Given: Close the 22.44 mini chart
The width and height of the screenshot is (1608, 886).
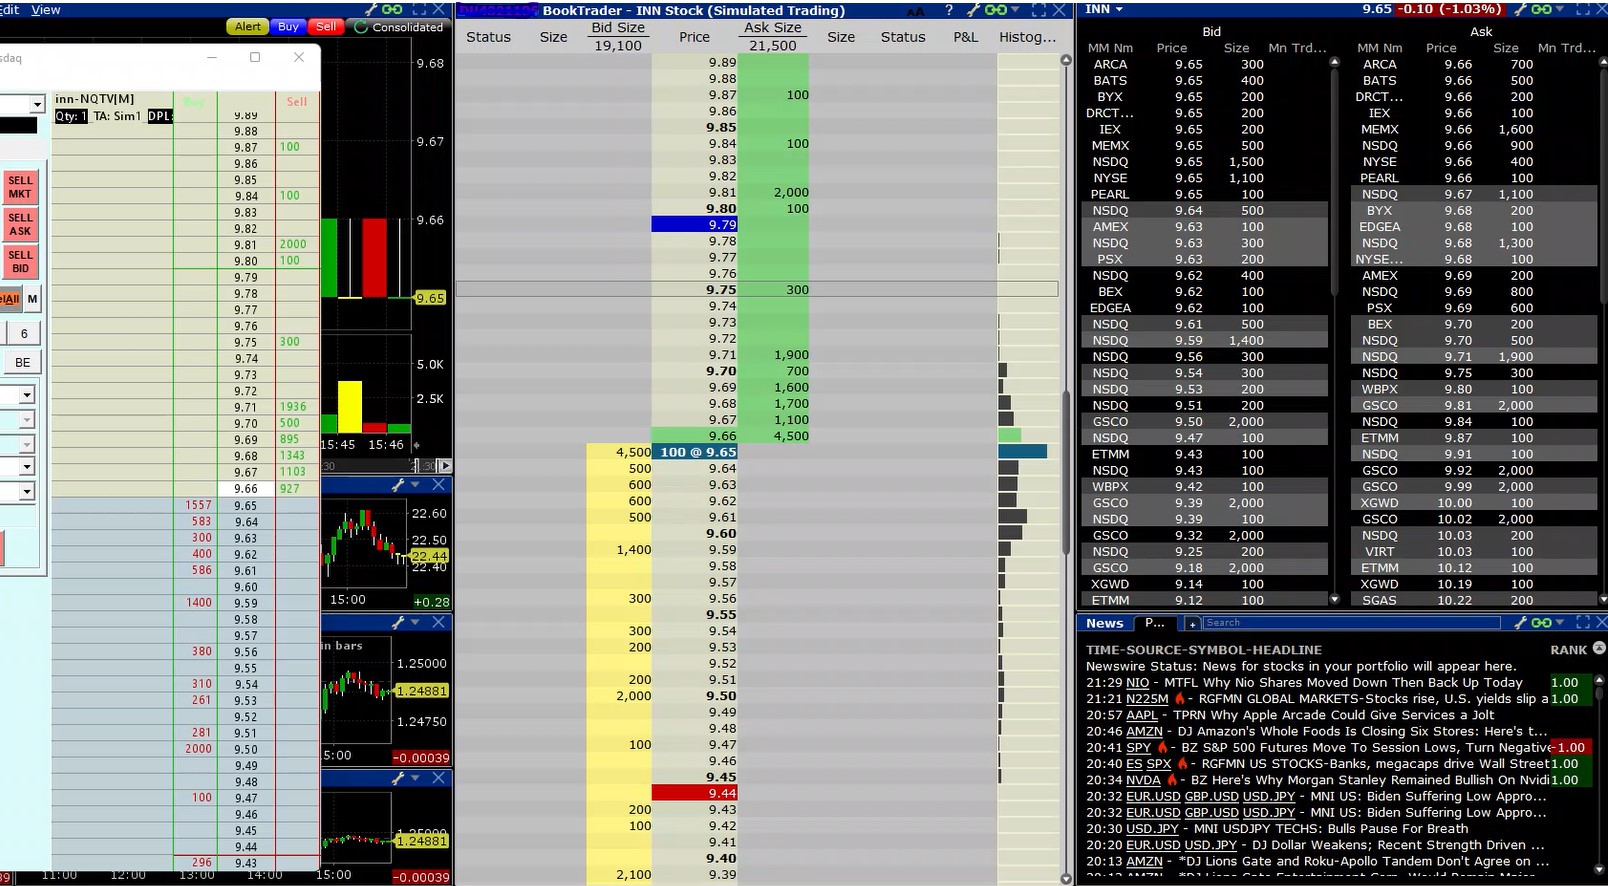Looking at the screenshot, I should point(438,485).
